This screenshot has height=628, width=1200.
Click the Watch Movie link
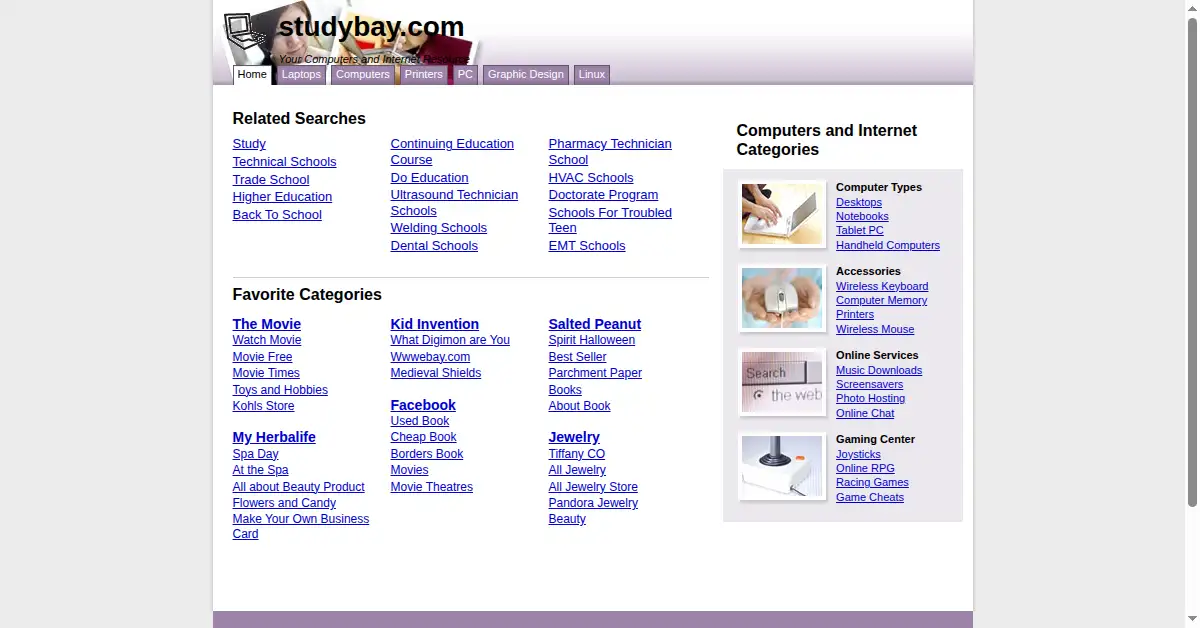pyautogui.click(x=267, y=340)
